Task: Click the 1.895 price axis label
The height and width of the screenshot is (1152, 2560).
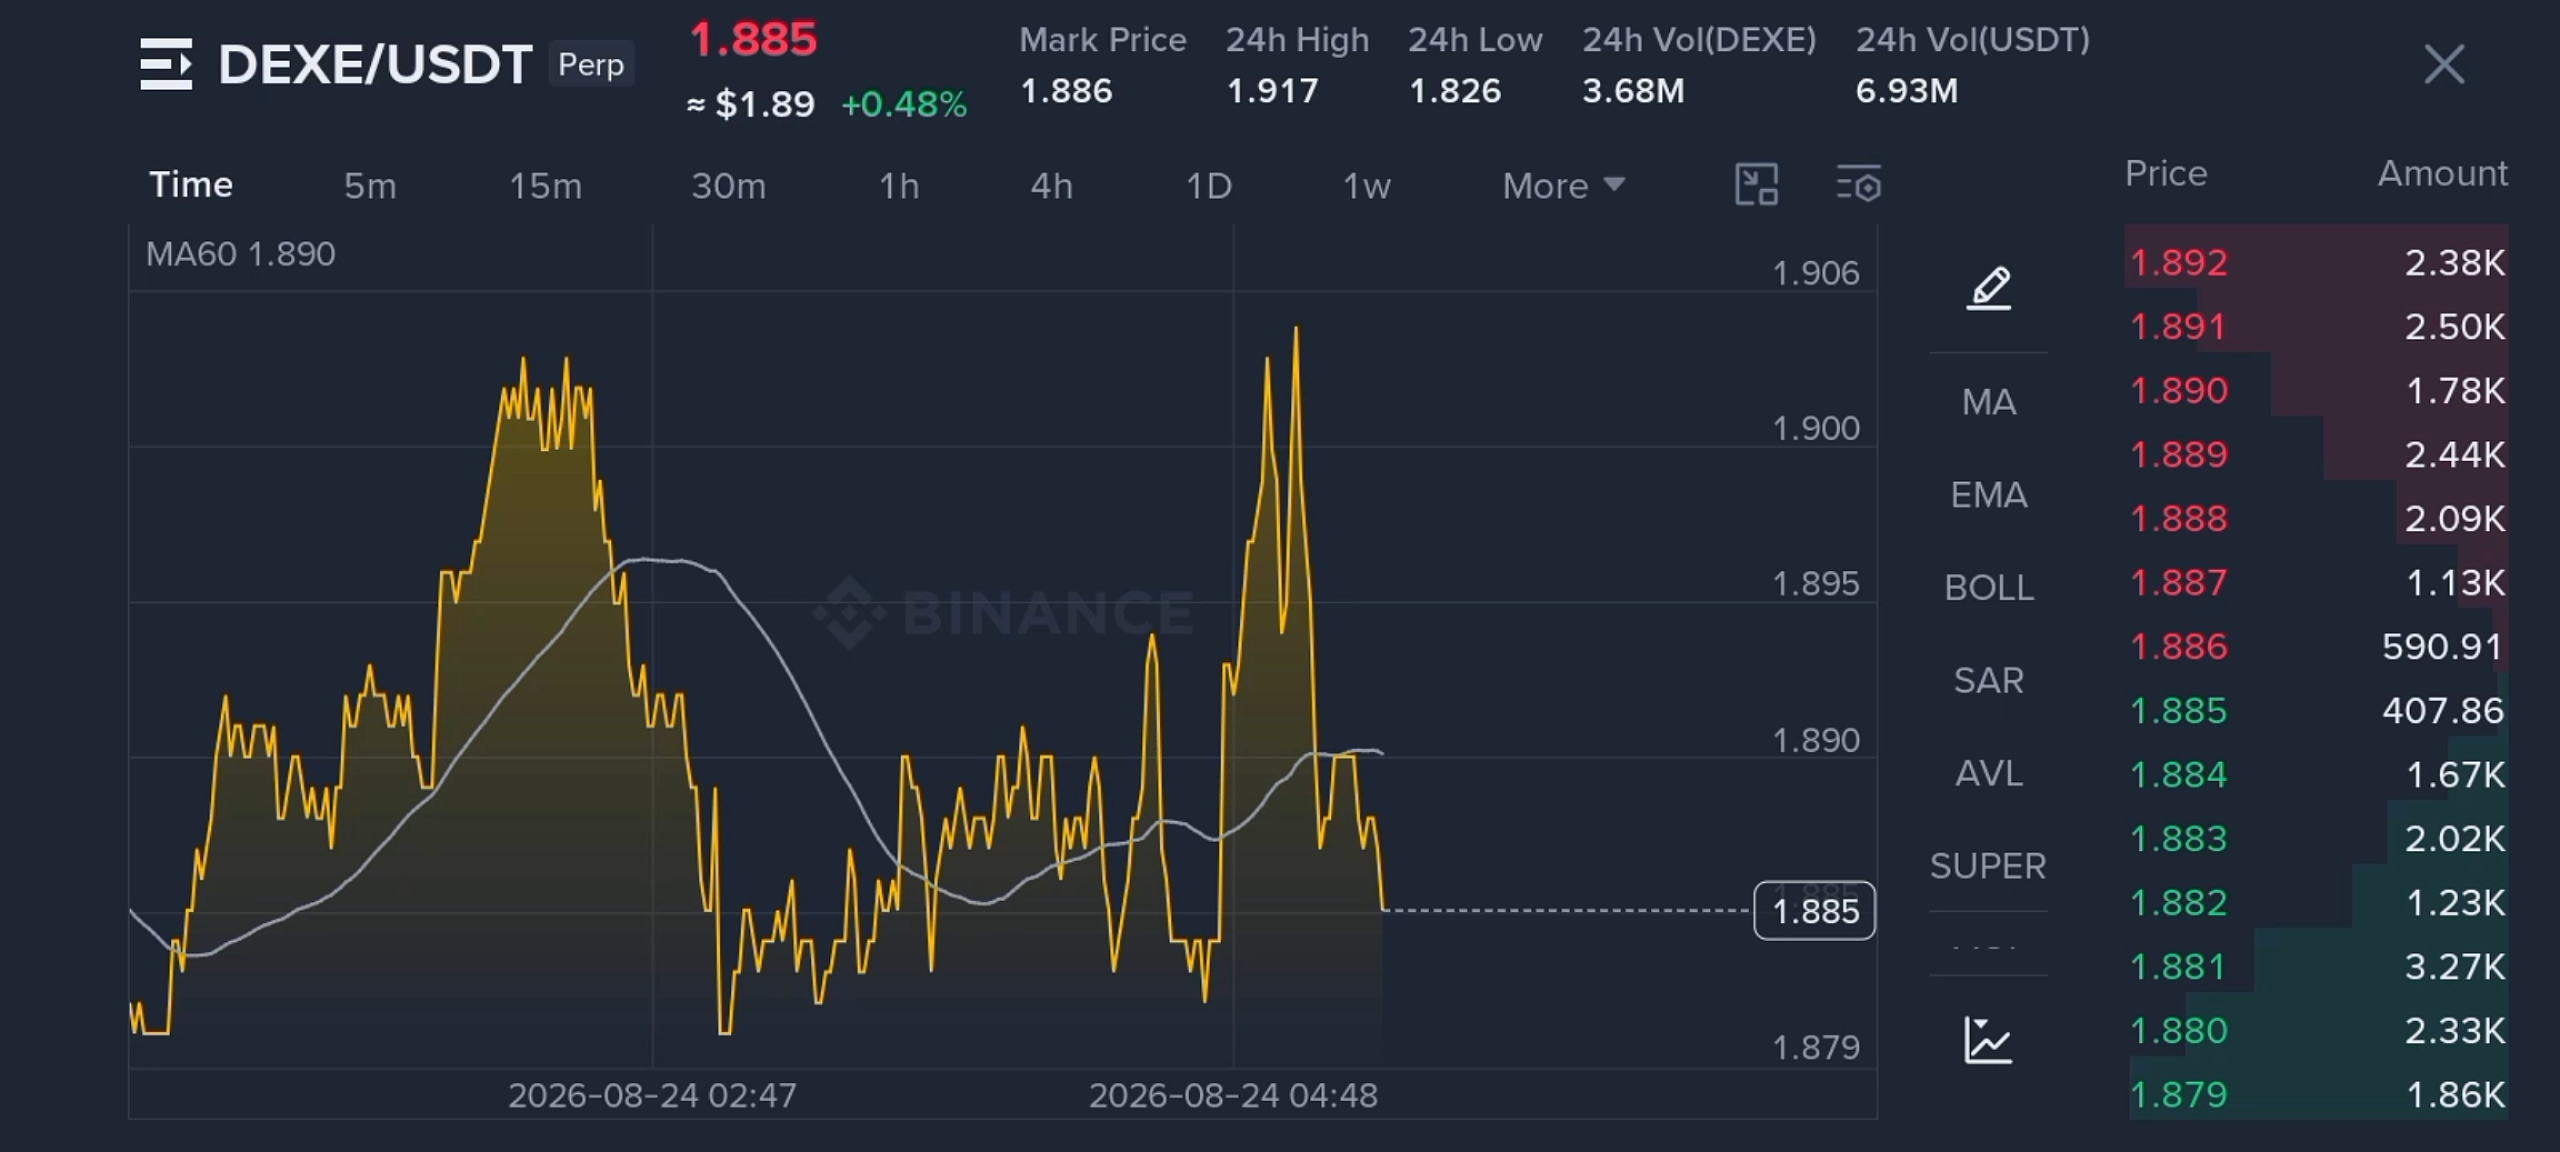Action: coord(1816,584)
